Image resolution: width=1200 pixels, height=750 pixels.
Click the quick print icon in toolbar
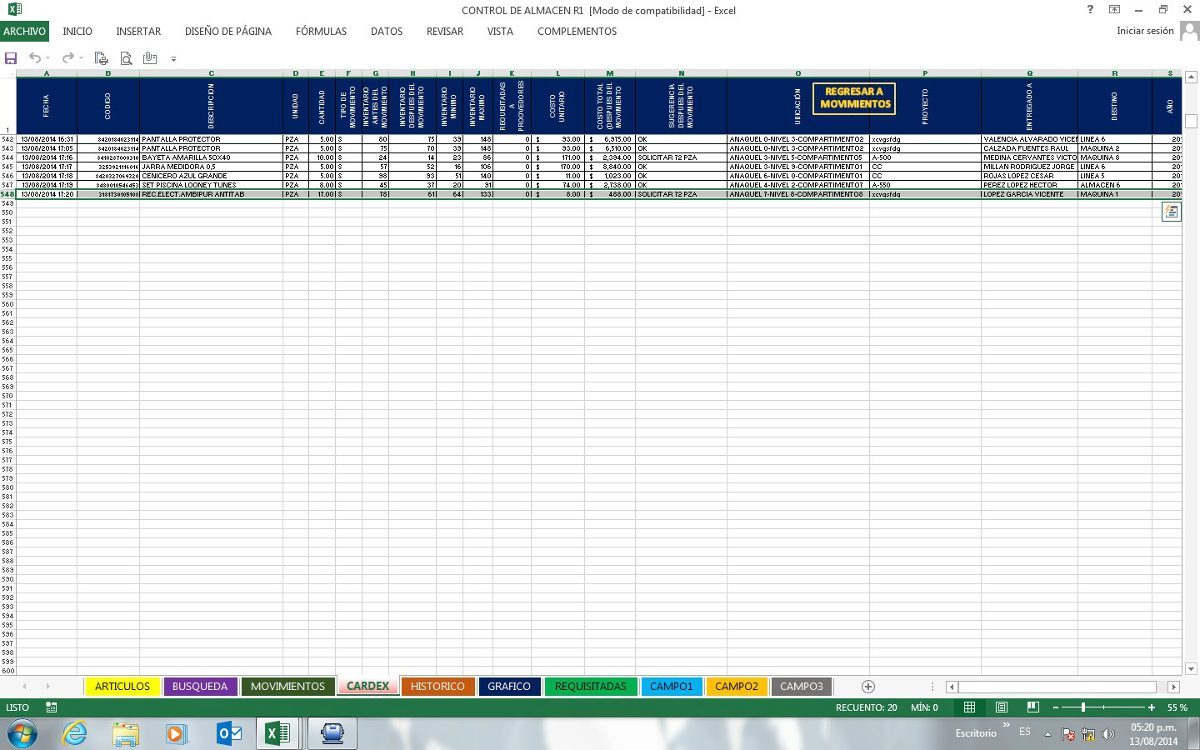click(x=101, y=58)
